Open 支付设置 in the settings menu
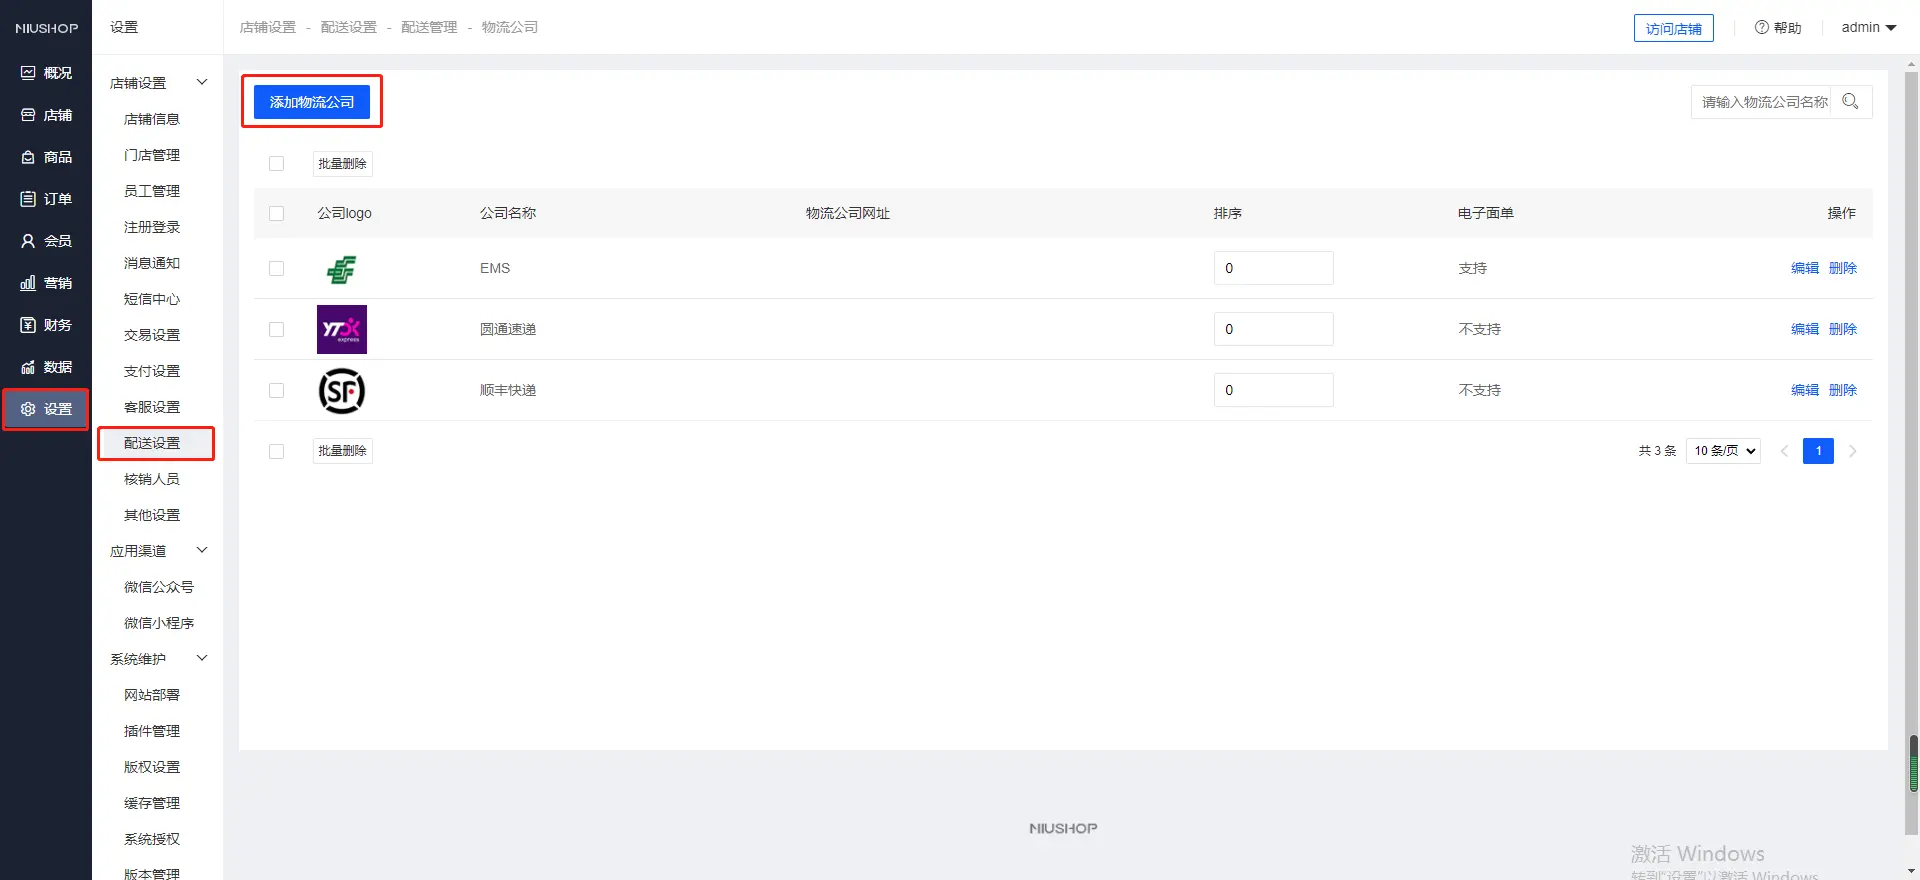This screenshot has height=880, width=1920. coord(152,371)
